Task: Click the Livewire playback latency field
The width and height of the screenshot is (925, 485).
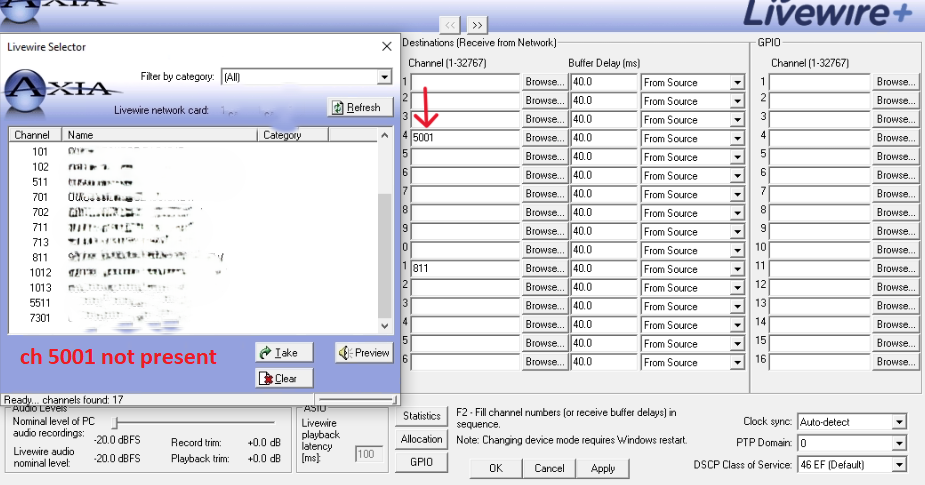Action: tap(369, 454)
